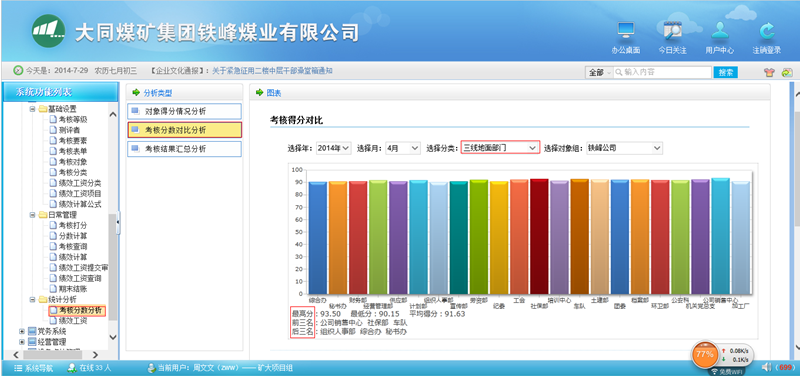Click the shirt skin icon

point(769,72)
